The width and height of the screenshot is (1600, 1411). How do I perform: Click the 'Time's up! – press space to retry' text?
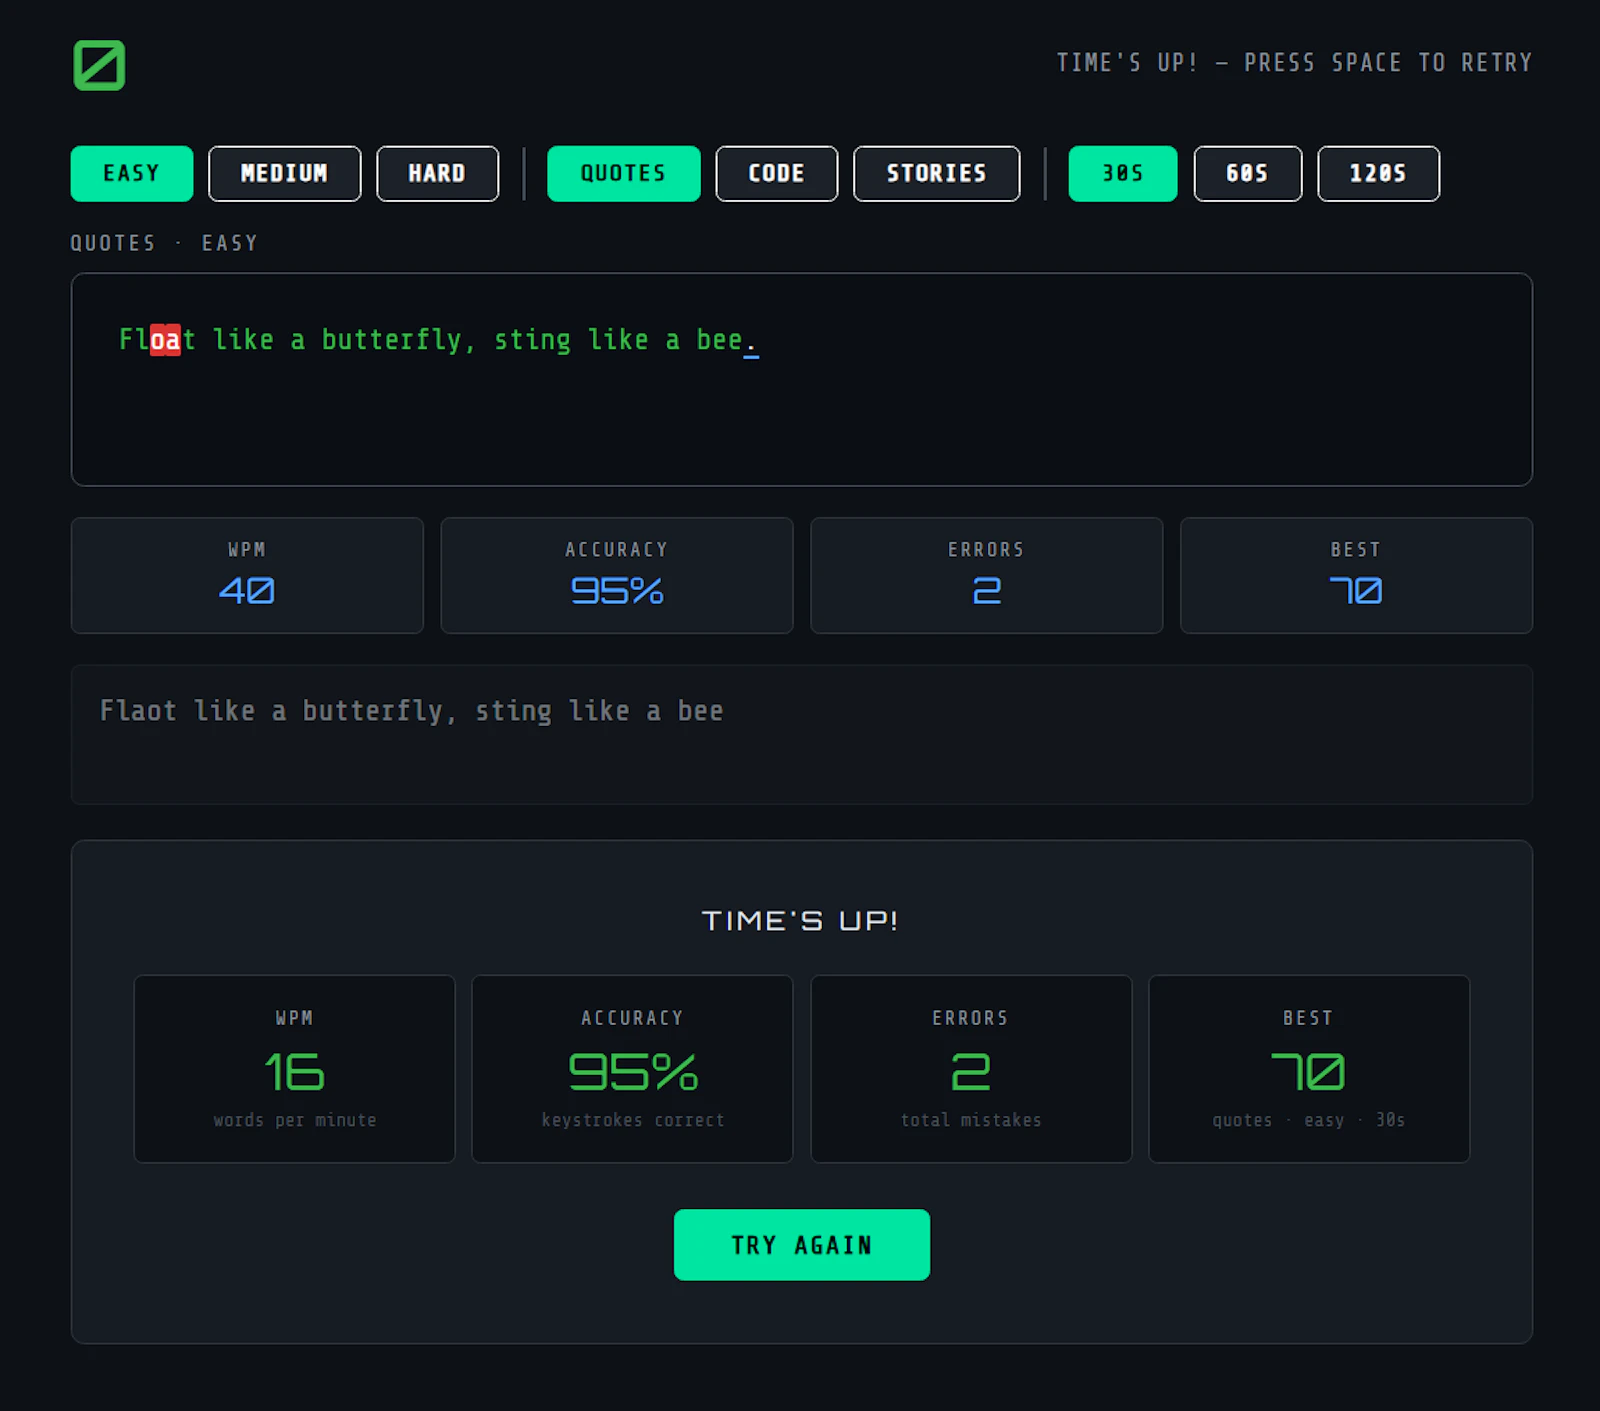(x=1294, y=63)
